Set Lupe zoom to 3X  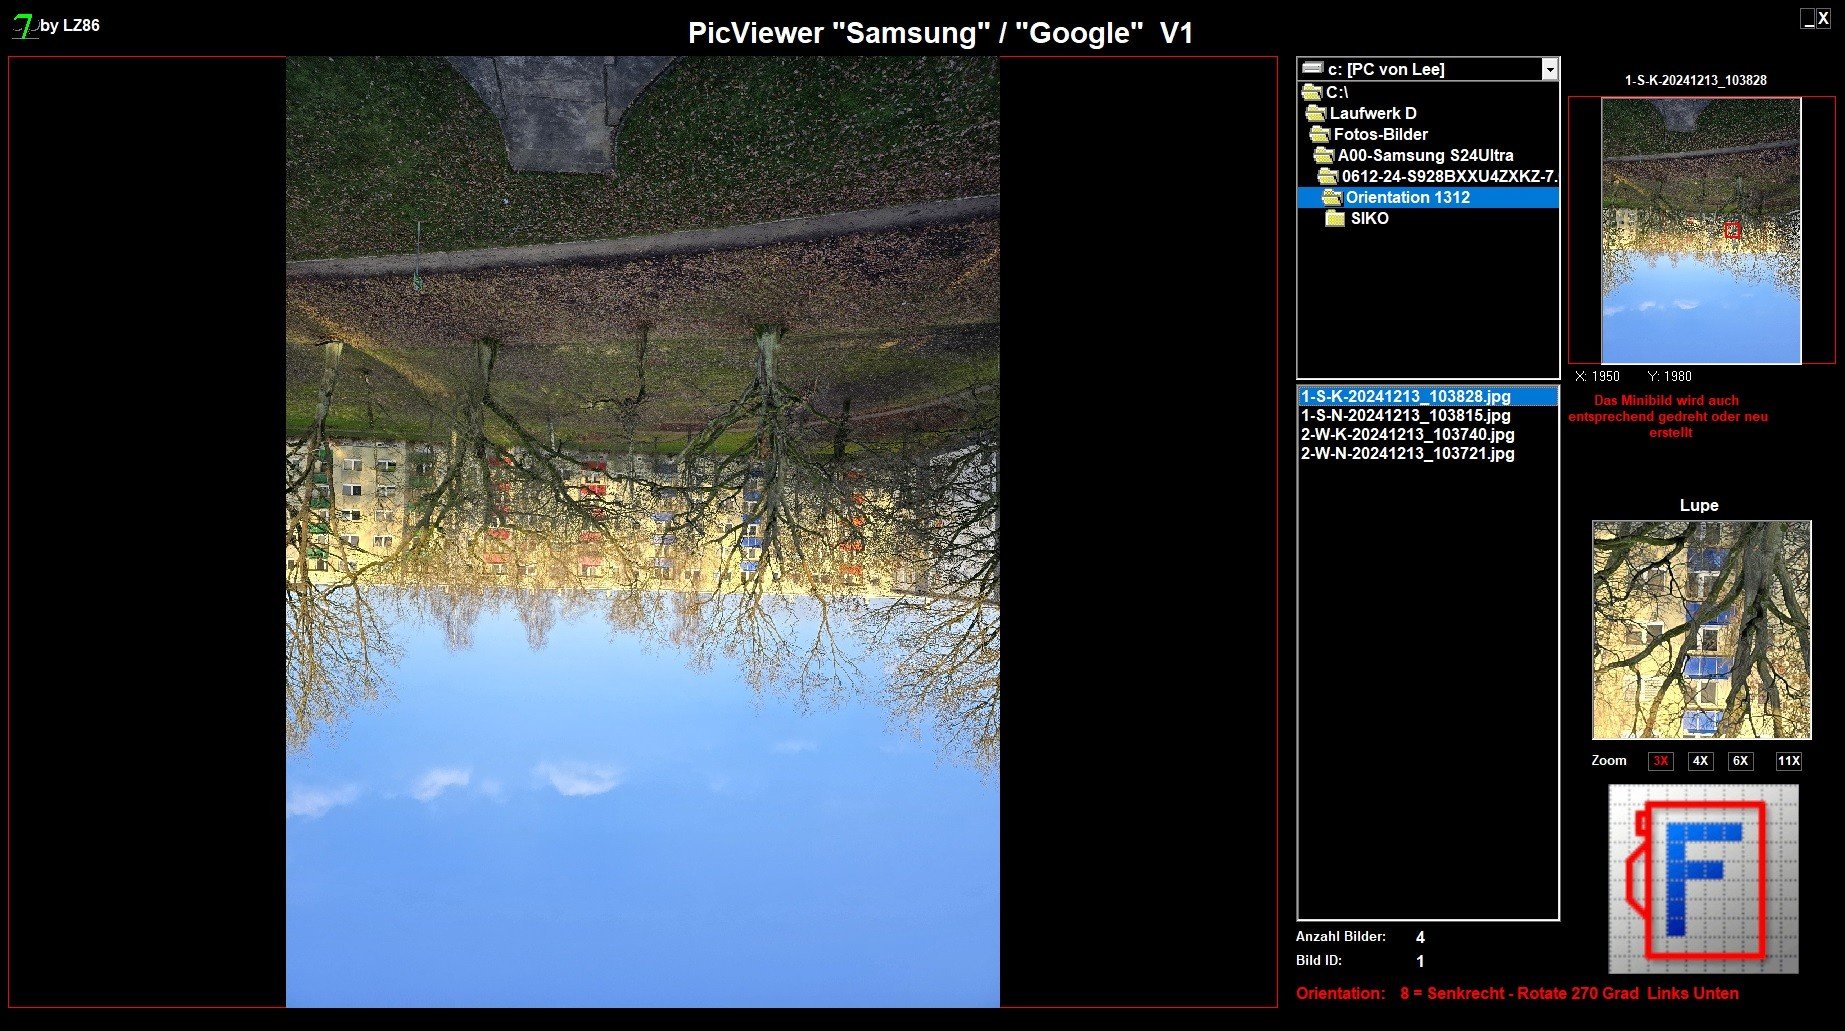tap(1660, 761)
